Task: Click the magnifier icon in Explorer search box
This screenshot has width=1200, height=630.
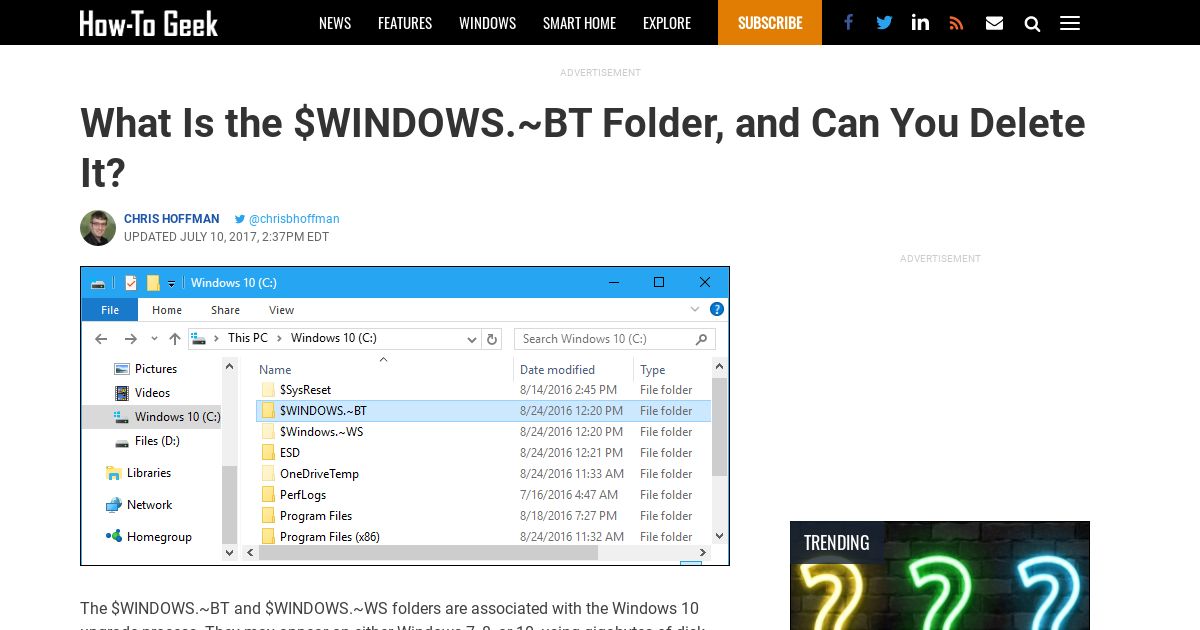Action: coord(702,339)
